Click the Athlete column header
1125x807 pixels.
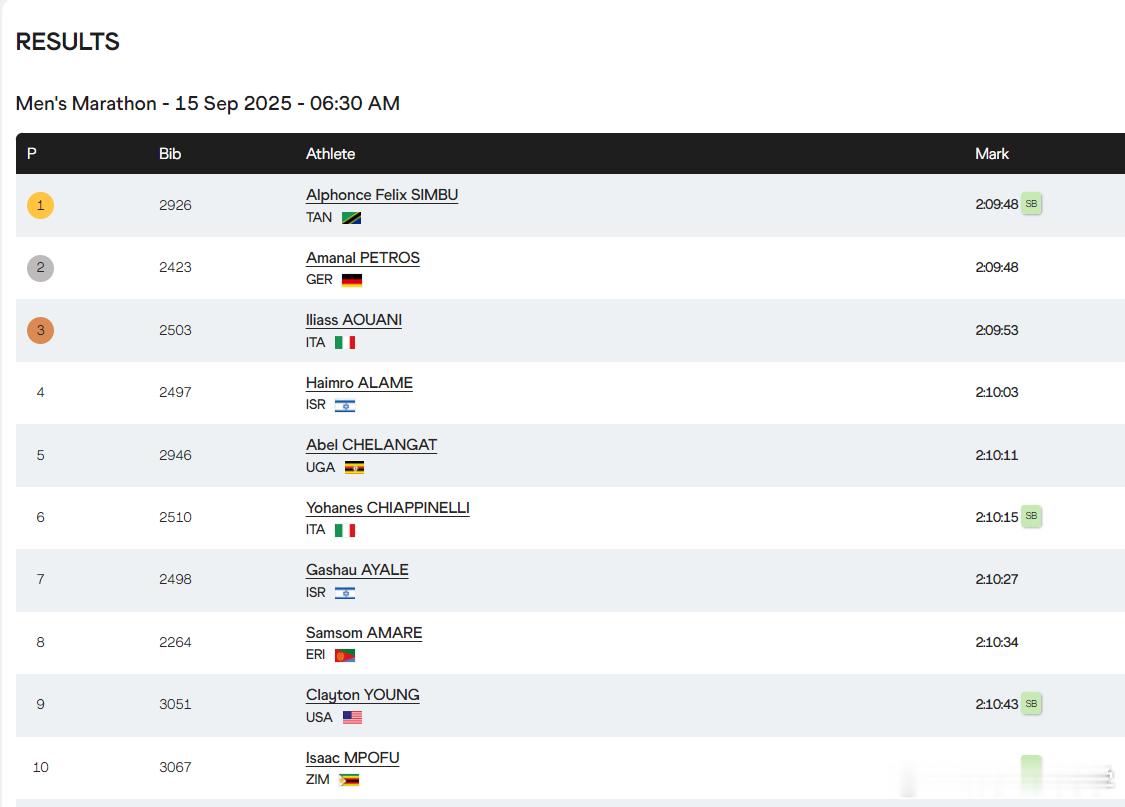[330, 154]
